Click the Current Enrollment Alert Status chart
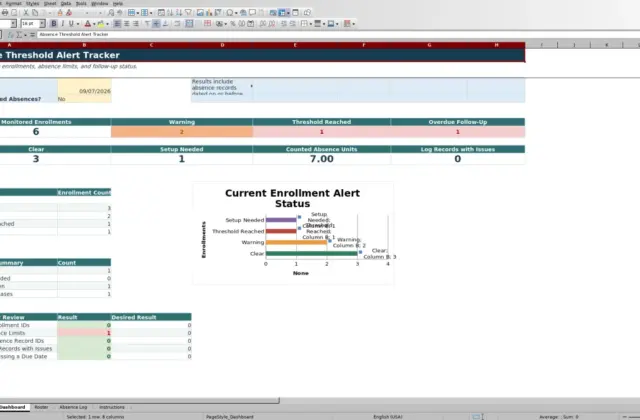Screen dimensions: 640x420 pyautogui.click(x=293, y=233)
